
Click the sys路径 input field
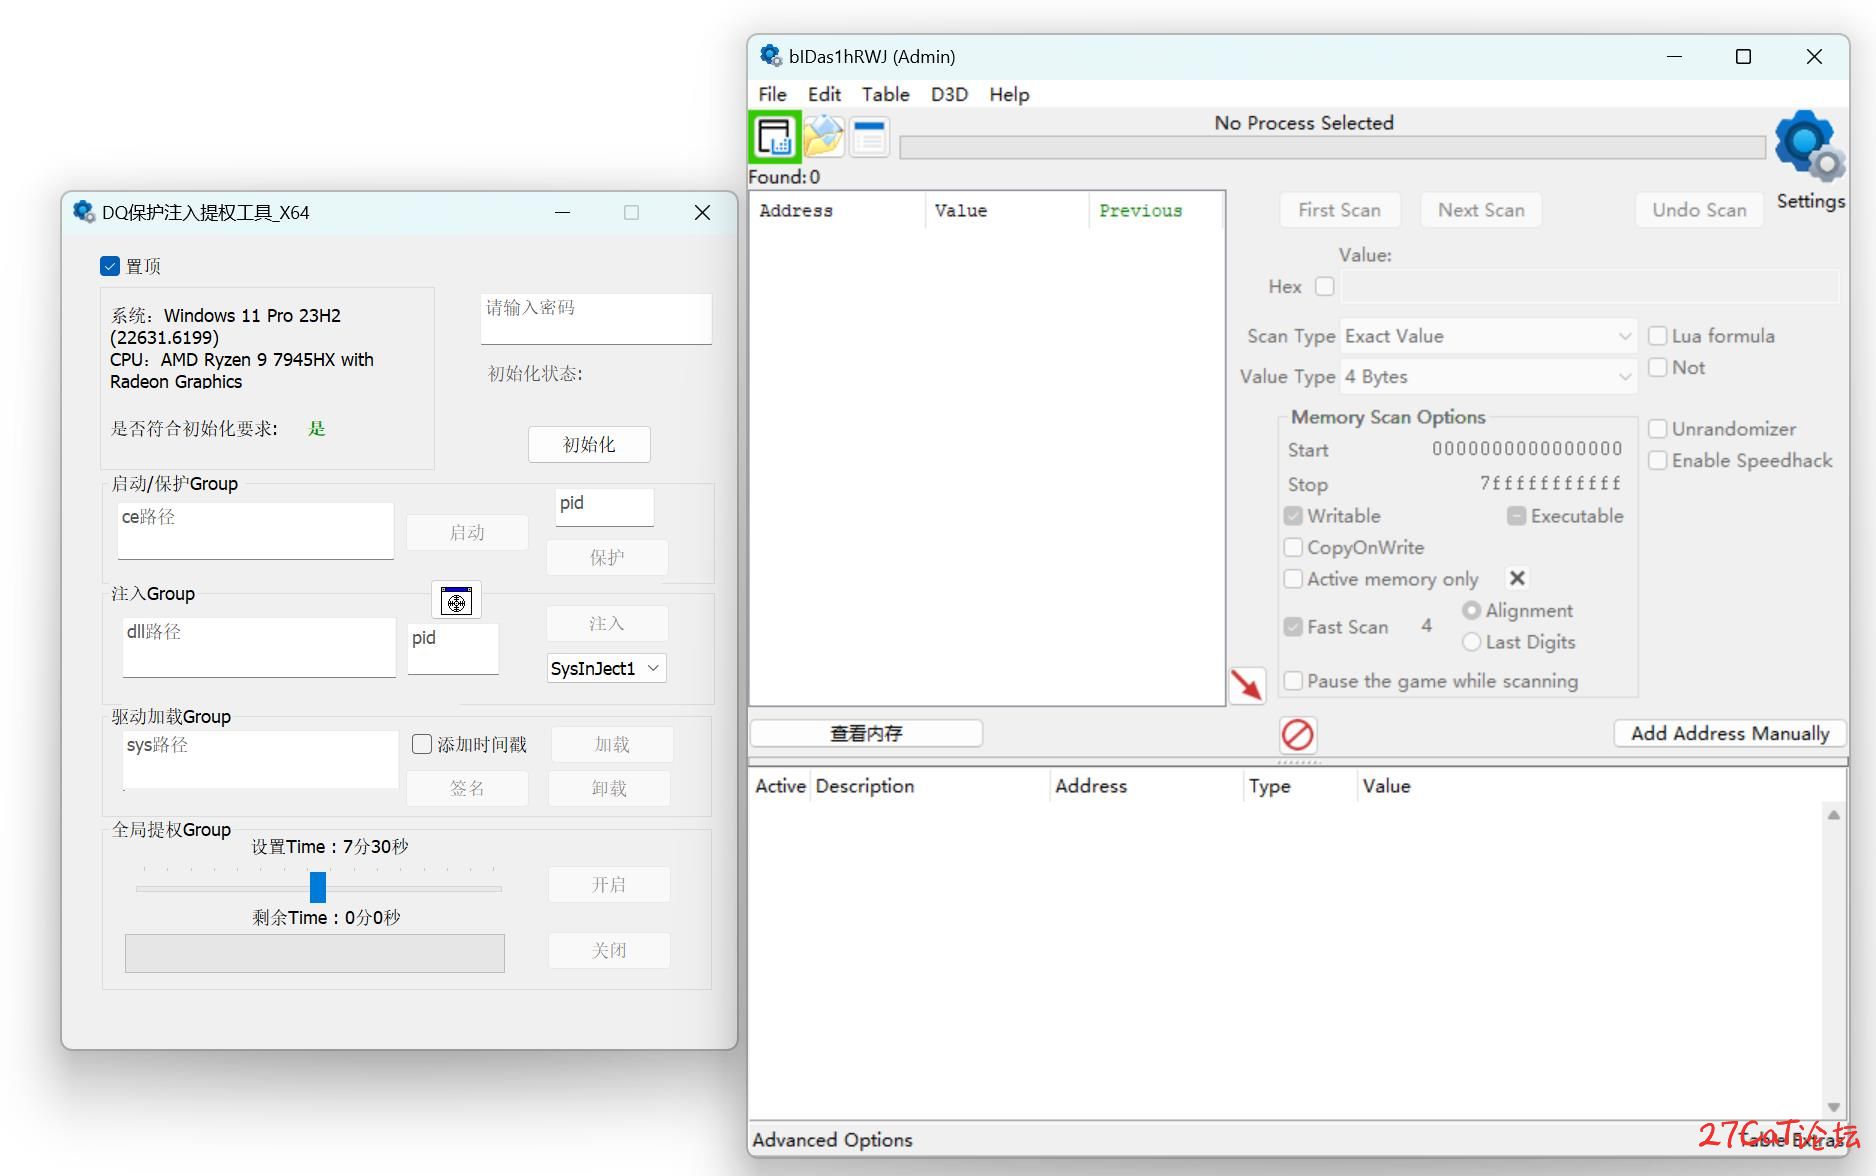(x=260, y=759)
